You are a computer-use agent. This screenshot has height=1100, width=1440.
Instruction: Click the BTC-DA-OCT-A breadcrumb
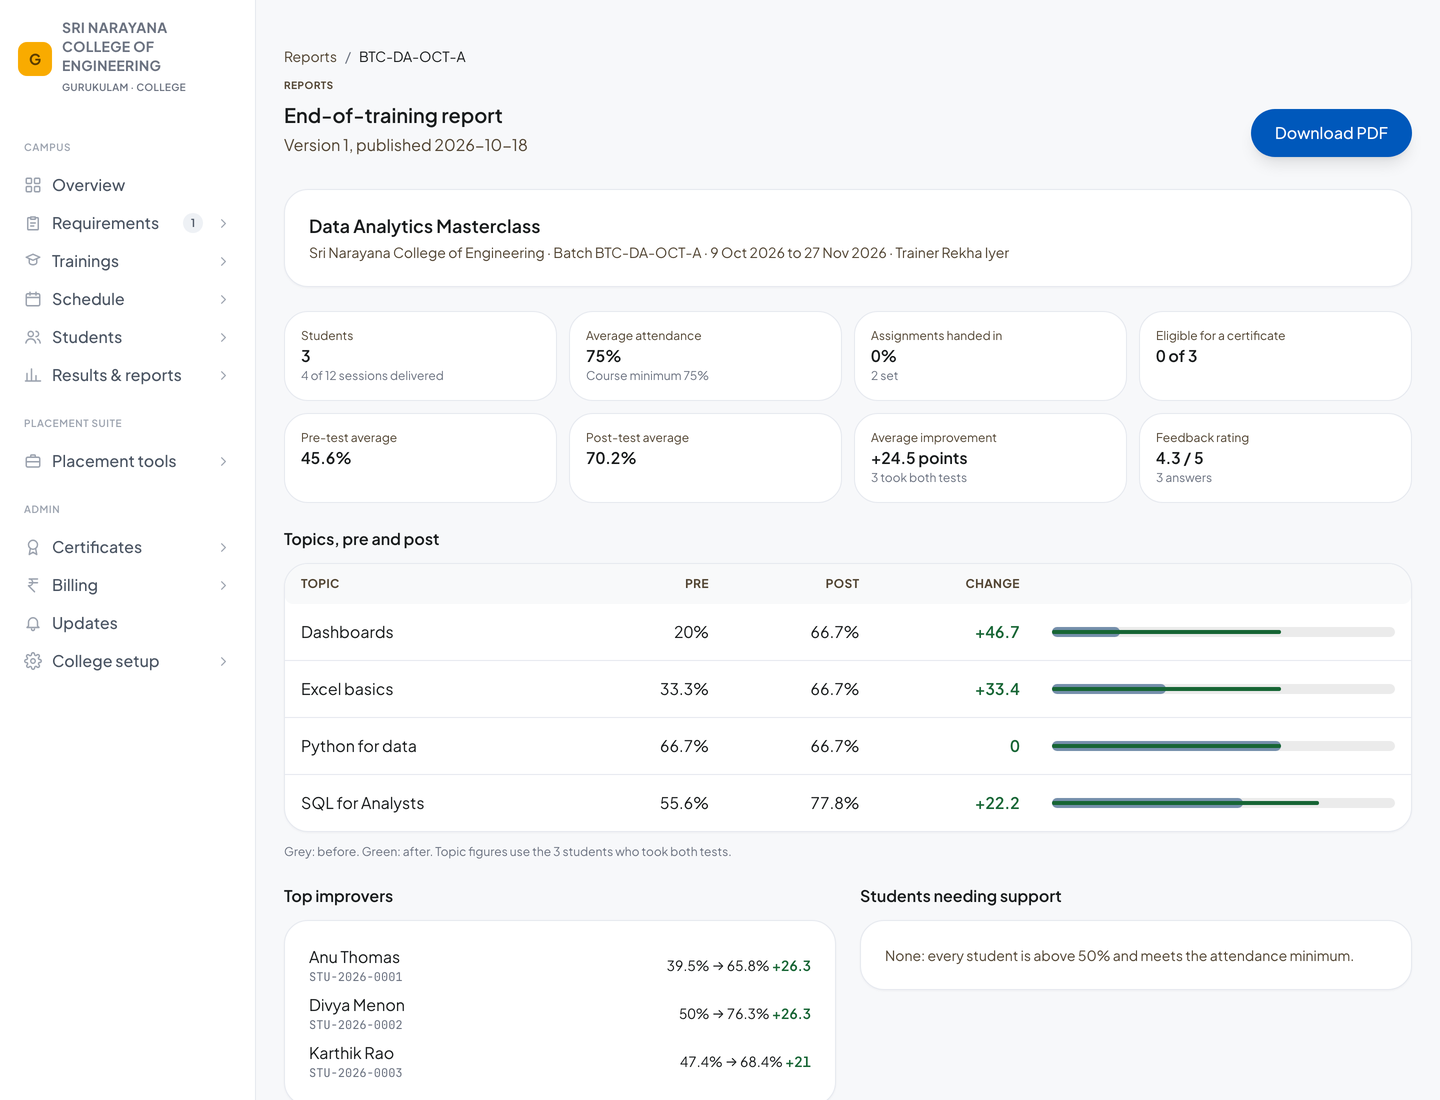[412, 57]
